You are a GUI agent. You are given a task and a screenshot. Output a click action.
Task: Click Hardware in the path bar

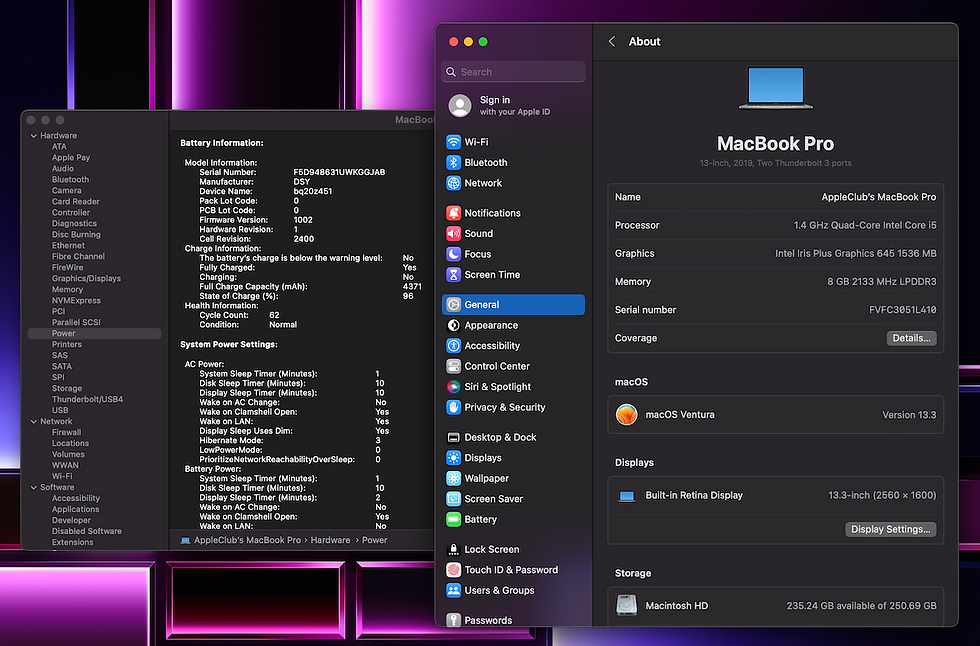[331, 540]
